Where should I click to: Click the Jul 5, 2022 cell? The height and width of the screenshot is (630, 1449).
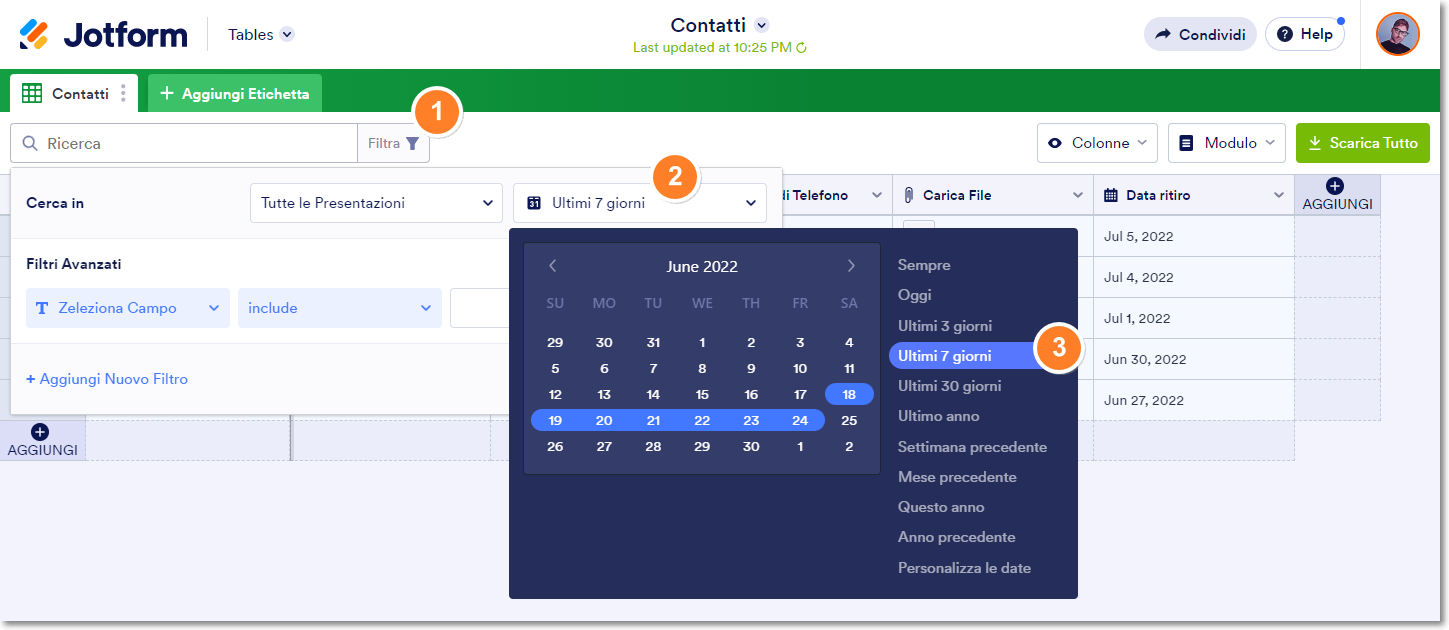click(1193, 236)
